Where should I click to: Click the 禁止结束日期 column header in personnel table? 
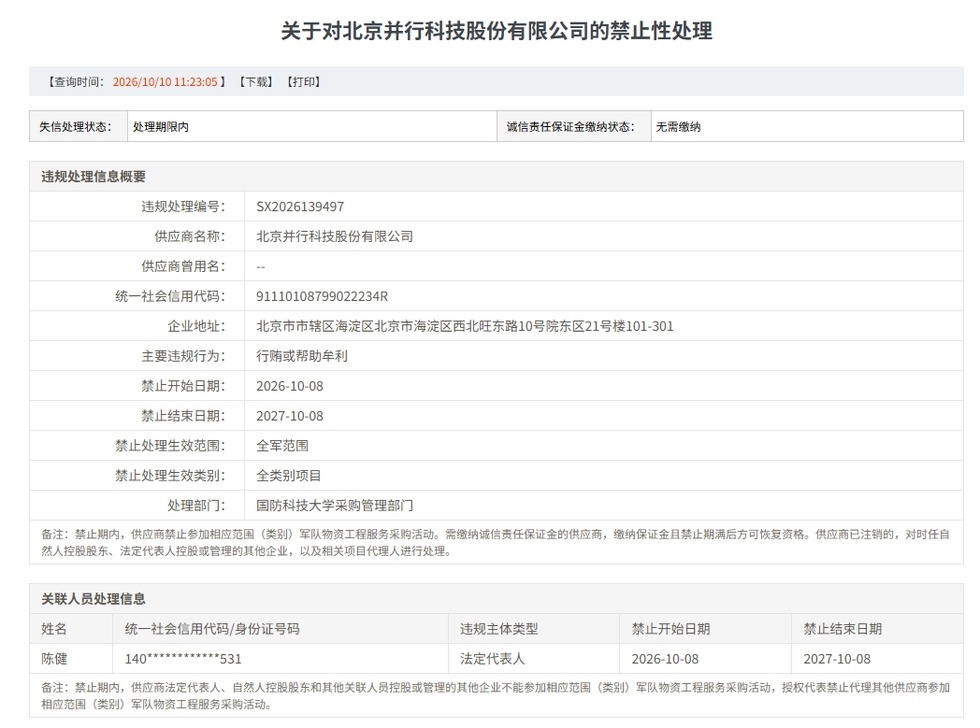click(x=842, y=629)
